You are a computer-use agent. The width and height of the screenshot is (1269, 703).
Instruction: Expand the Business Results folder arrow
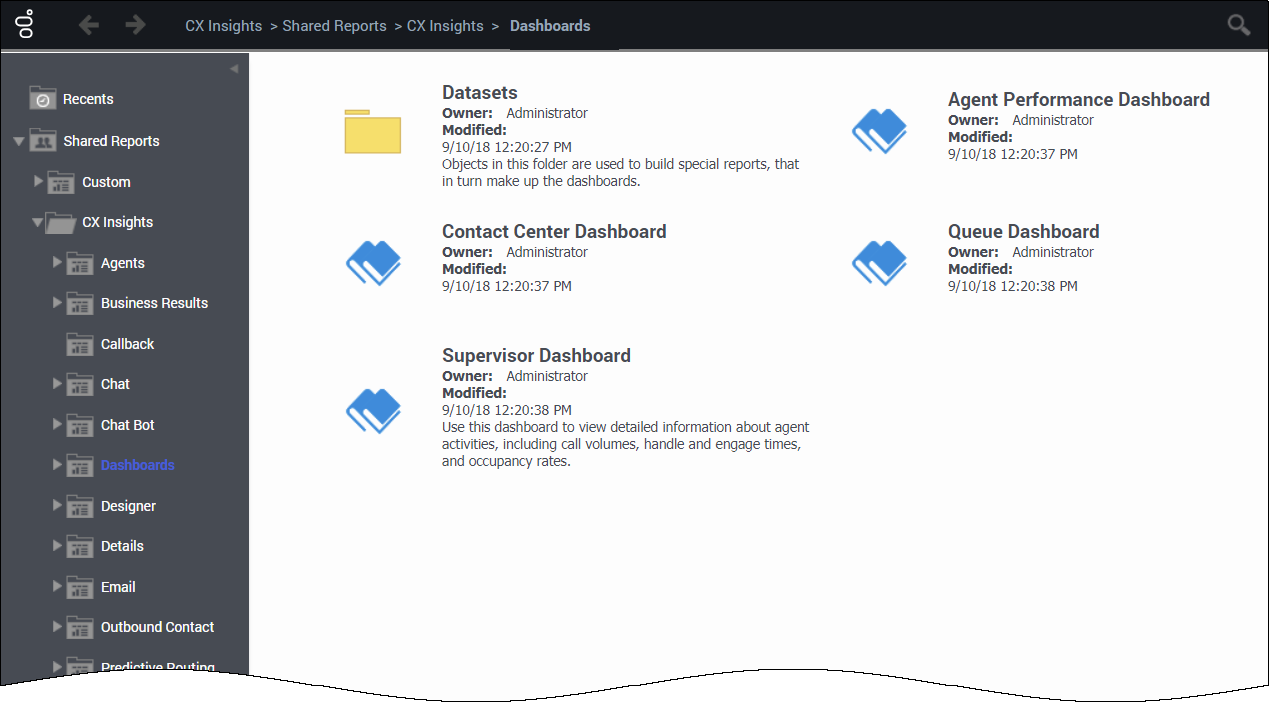tap(57, 302)
